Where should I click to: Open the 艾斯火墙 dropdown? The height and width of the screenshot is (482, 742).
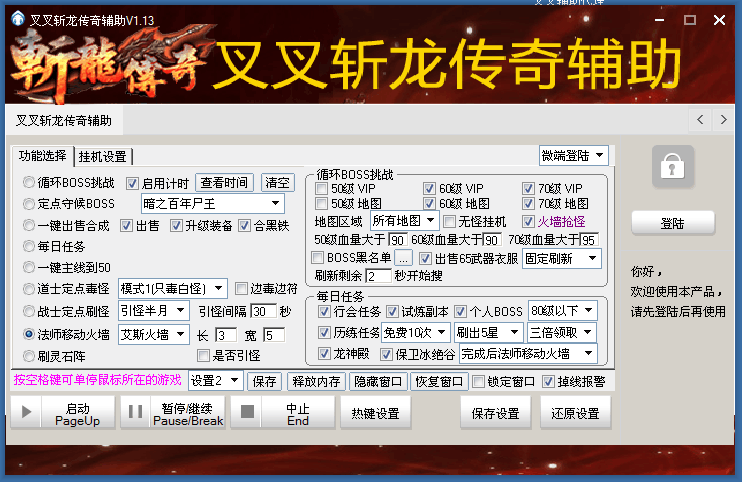154,334
